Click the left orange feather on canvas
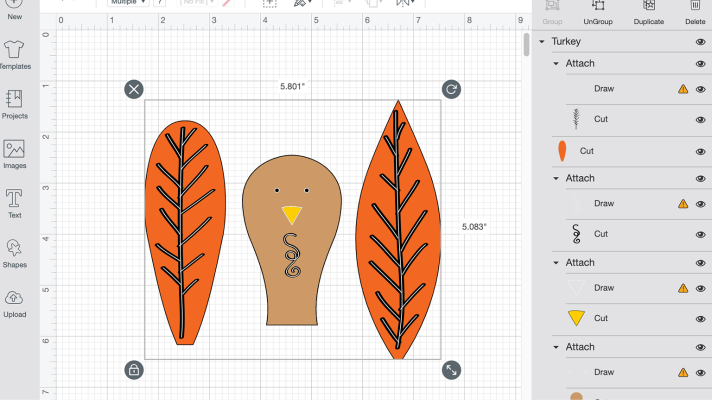This screenshot has width=712, height=400. pos(185,232)
